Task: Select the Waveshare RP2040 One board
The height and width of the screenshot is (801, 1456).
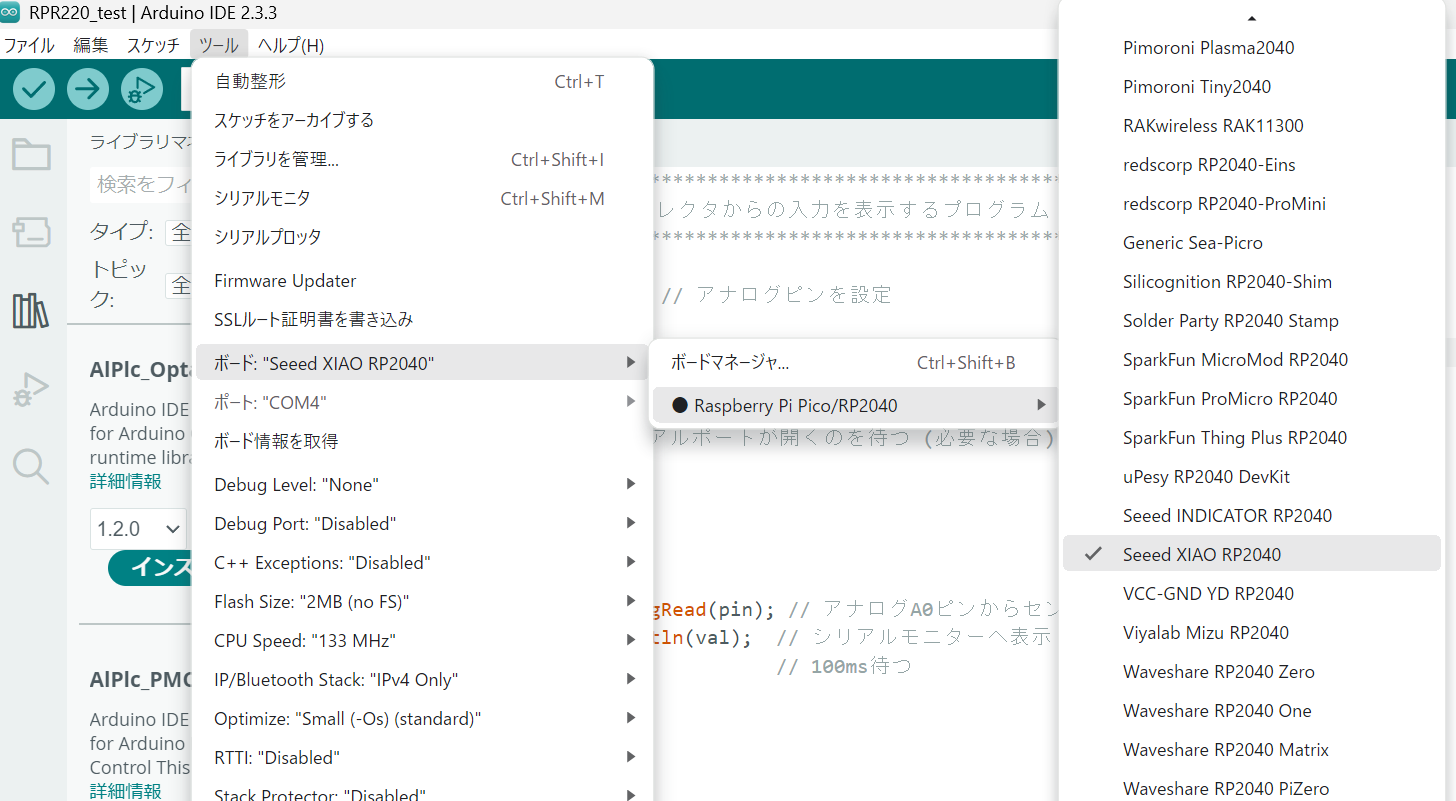Action: tap(1252, 710)
